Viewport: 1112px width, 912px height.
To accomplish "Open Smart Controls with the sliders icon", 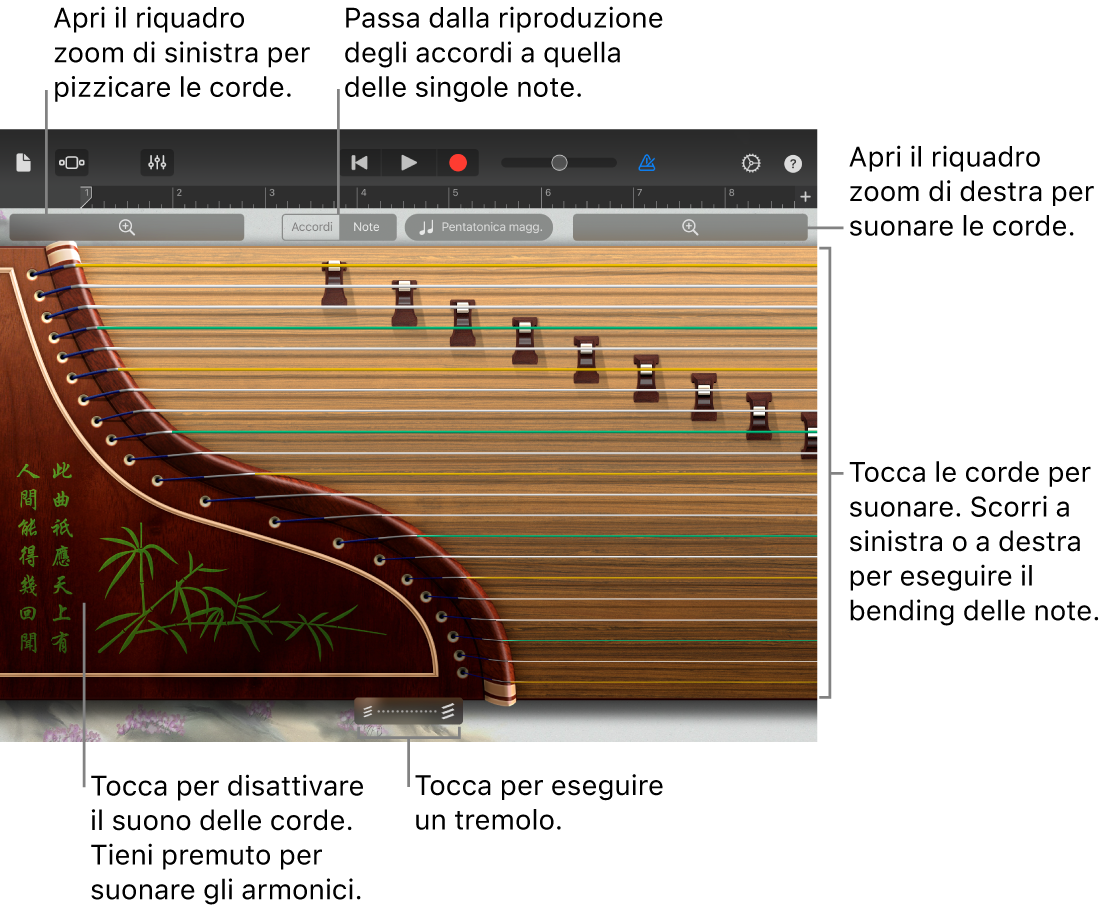I will click(x=156, y=162).
